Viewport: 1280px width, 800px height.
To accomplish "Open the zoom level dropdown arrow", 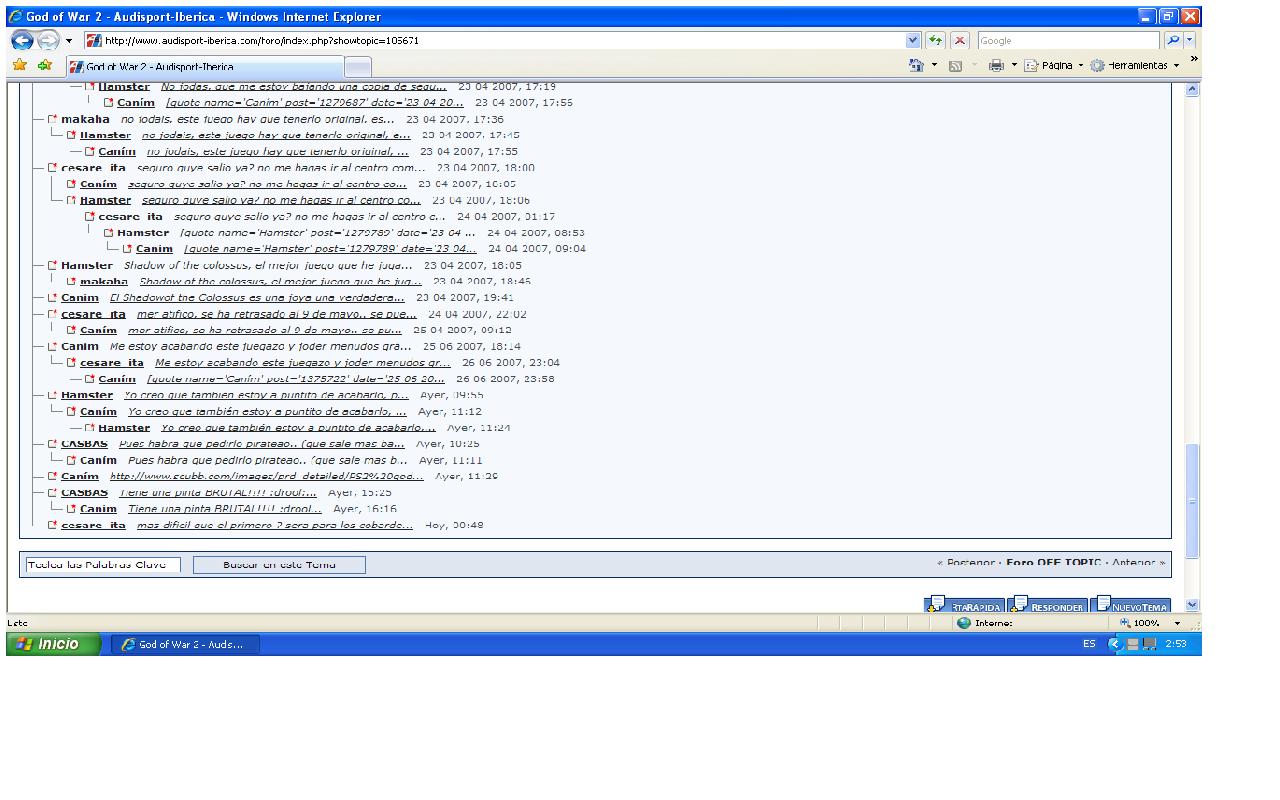I will 1177,623.
